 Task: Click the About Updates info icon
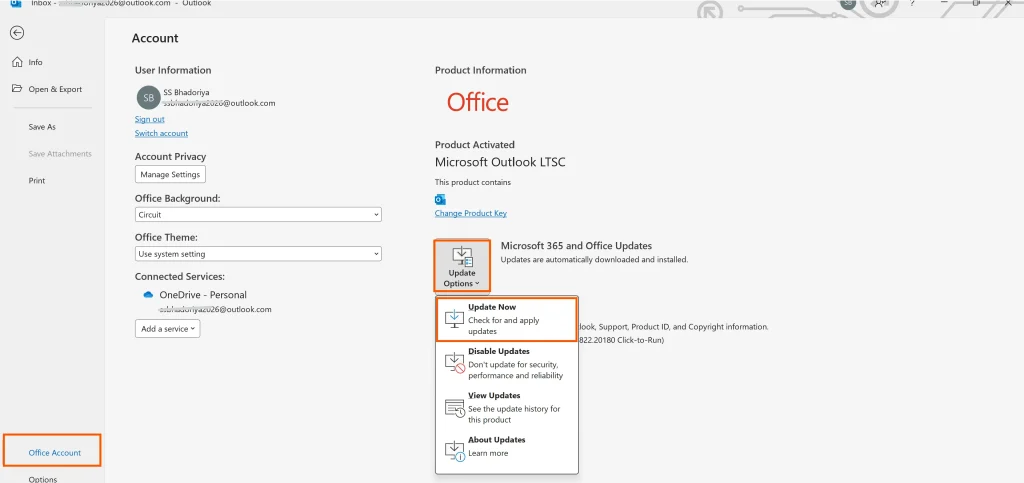(454, 451)
